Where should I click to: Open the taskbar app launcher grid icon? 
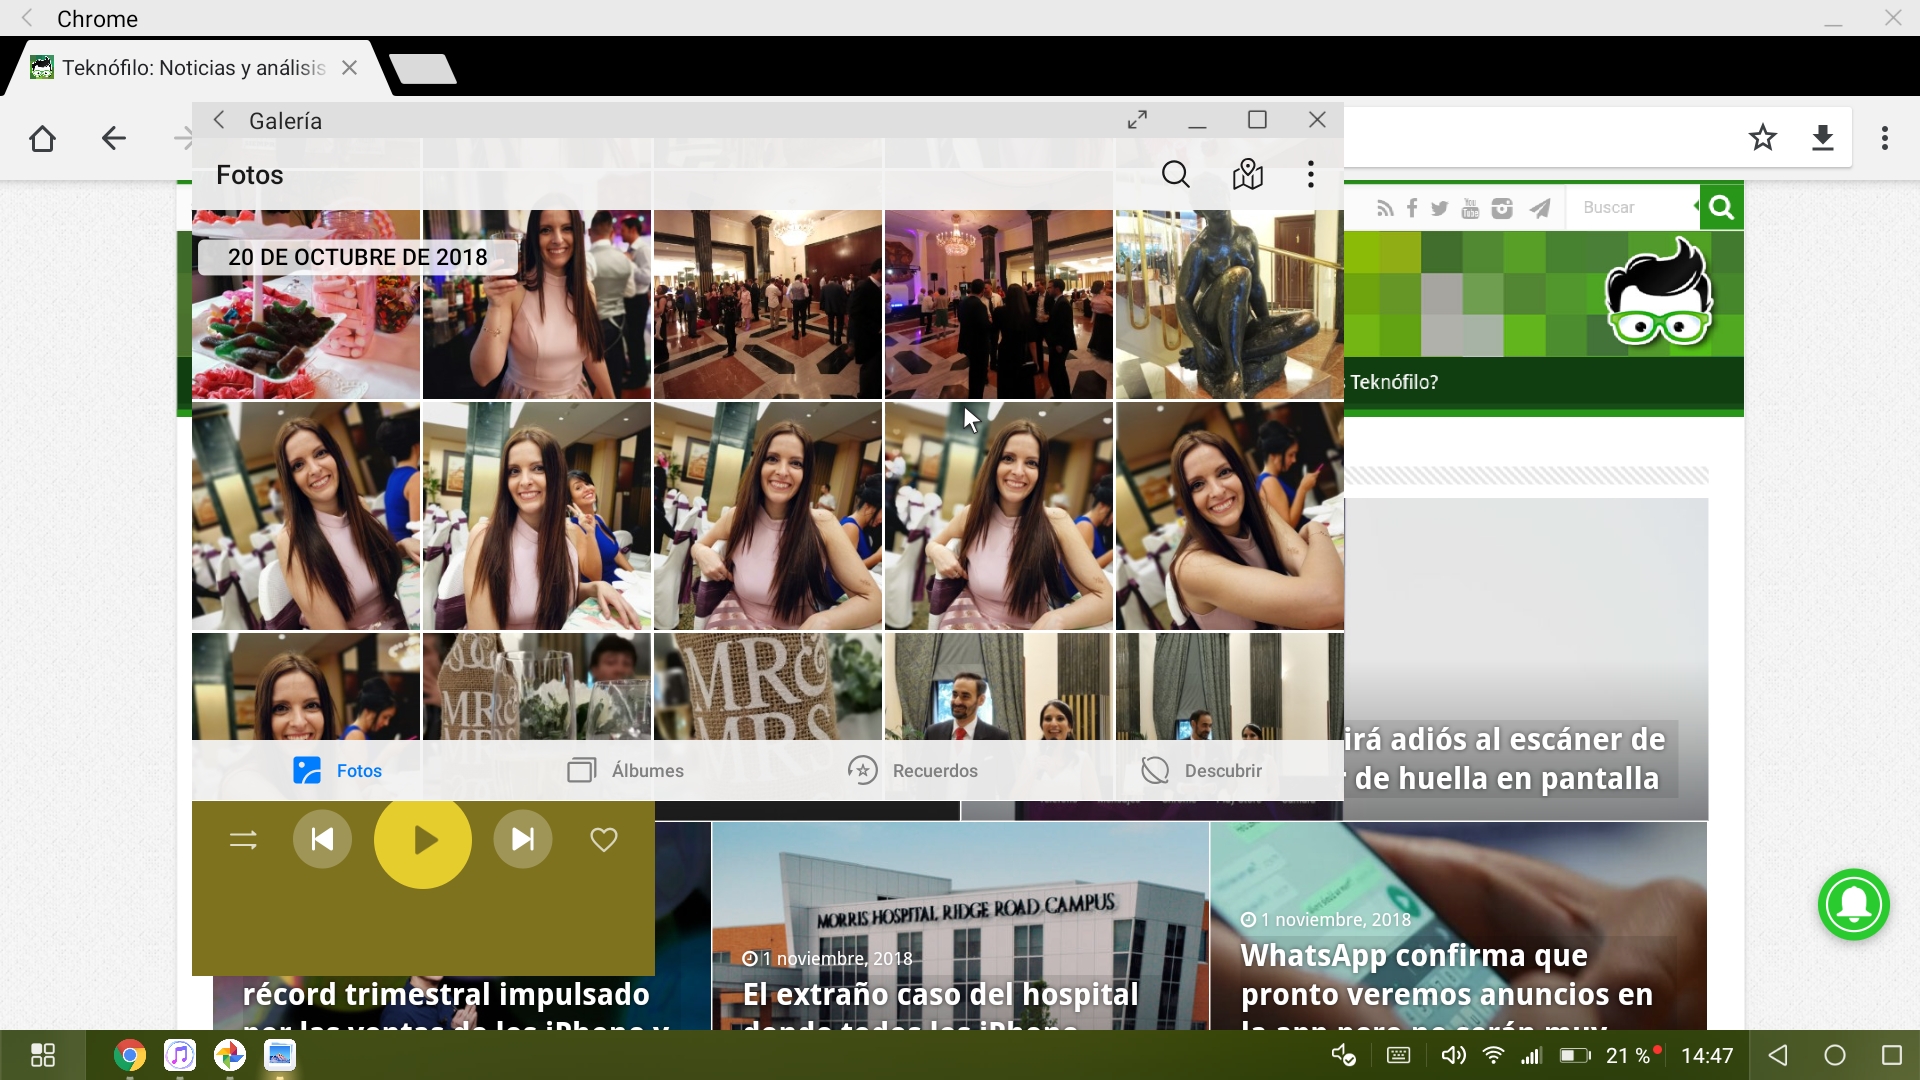pos(43,1055)
